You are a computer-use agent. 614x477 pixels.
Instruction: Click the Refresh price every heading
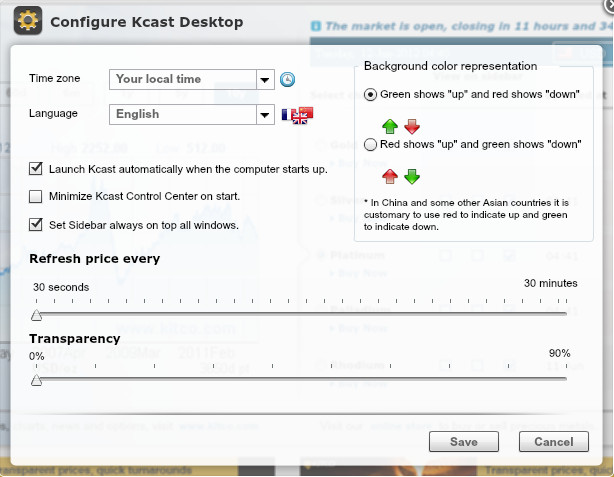click(95, 259)
